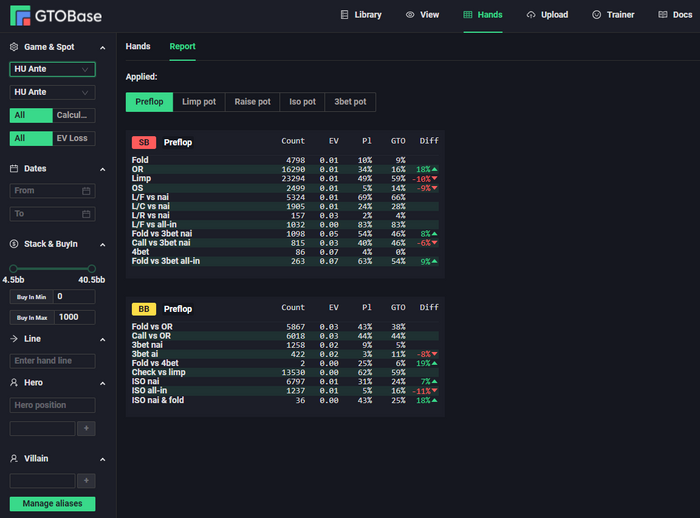The width and height of the screenshot is (700, 518).
Task: Open the View menu
Action: tap(422, 15)
